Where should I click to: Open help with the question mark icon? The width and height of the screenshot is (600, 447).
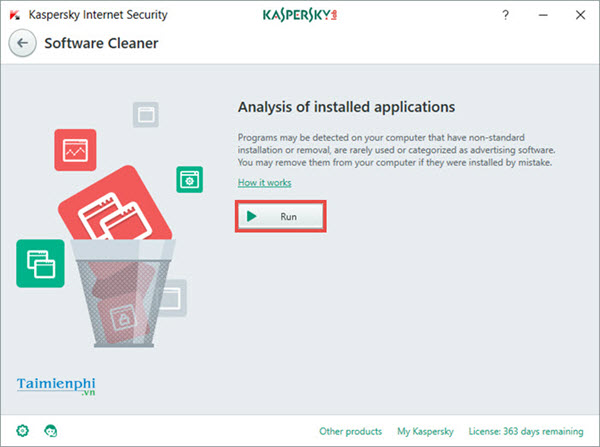[505, 15]
